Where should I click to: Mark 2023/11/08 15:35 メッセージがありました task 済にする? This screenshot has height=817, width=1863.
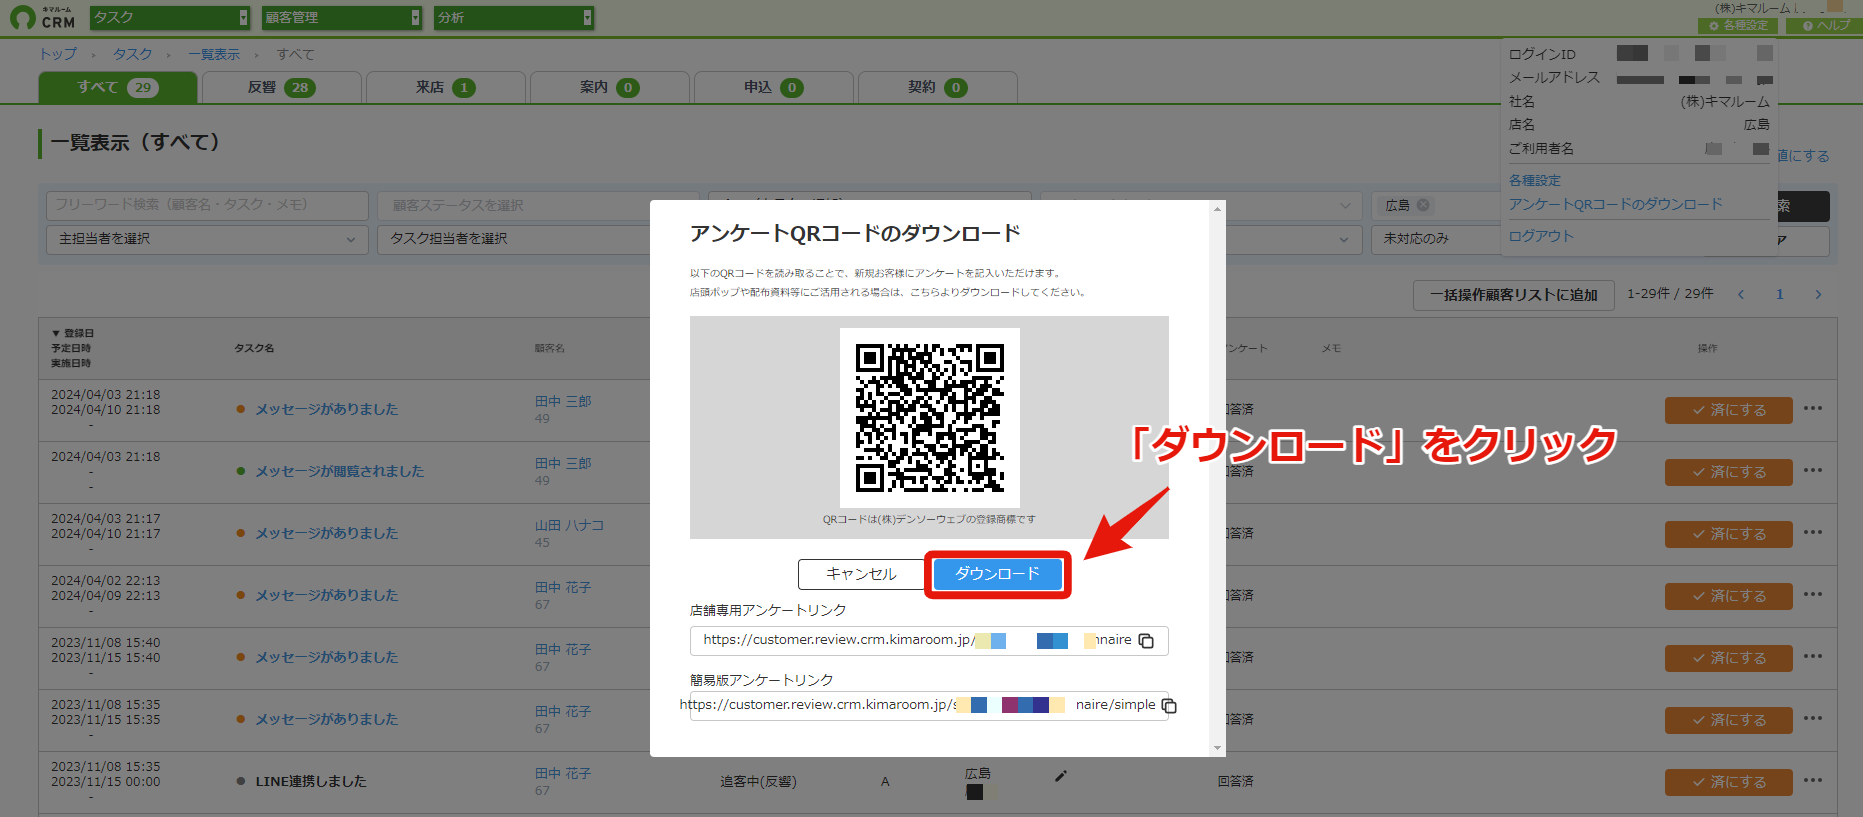[x=1729, y=720]
